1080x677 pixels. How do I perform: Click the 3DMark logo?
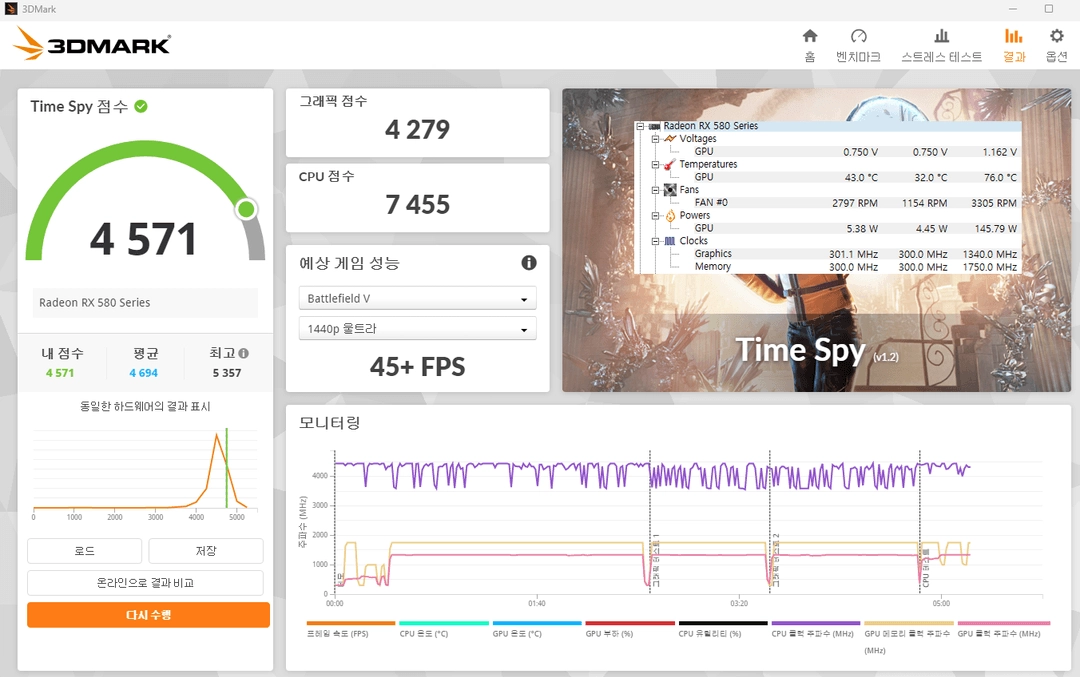[x=92, y=43]
